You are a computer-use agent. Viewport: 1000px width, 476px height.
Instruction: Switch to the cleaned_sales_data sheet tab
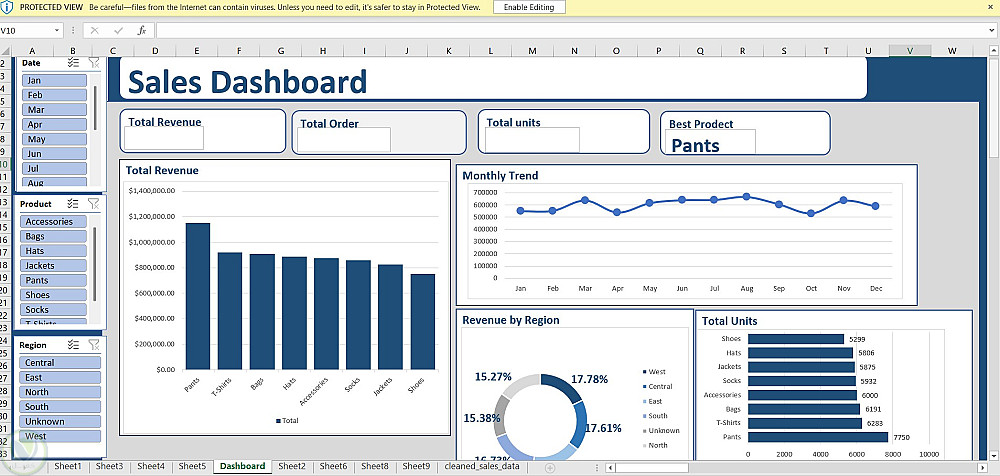coord(487,466)
